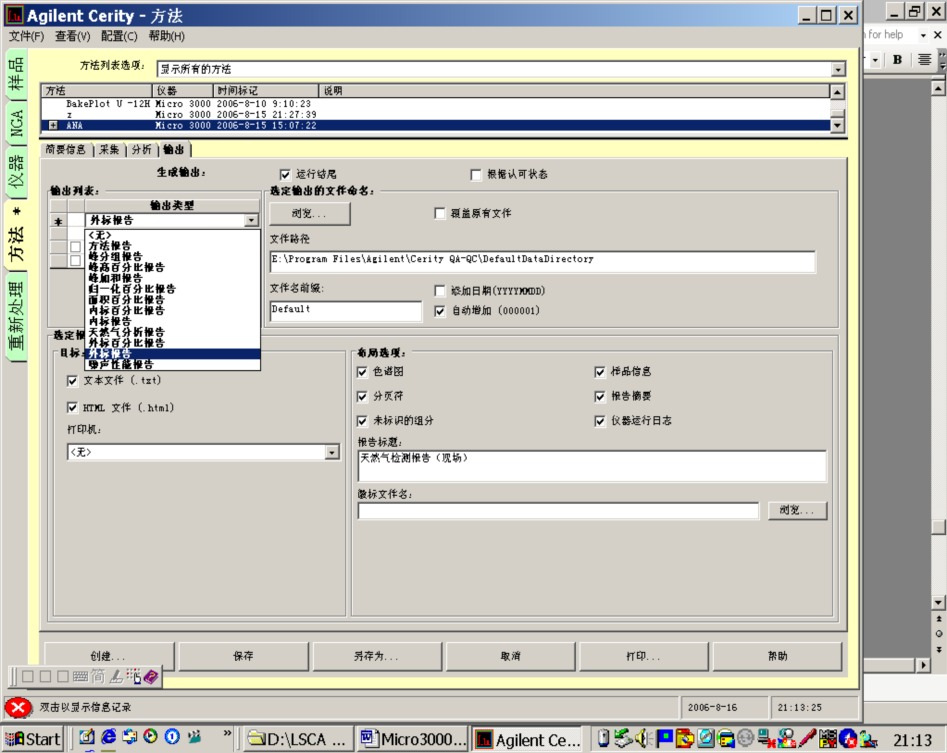Switch to D:\LSCA taskbar window

click(298, 739)
